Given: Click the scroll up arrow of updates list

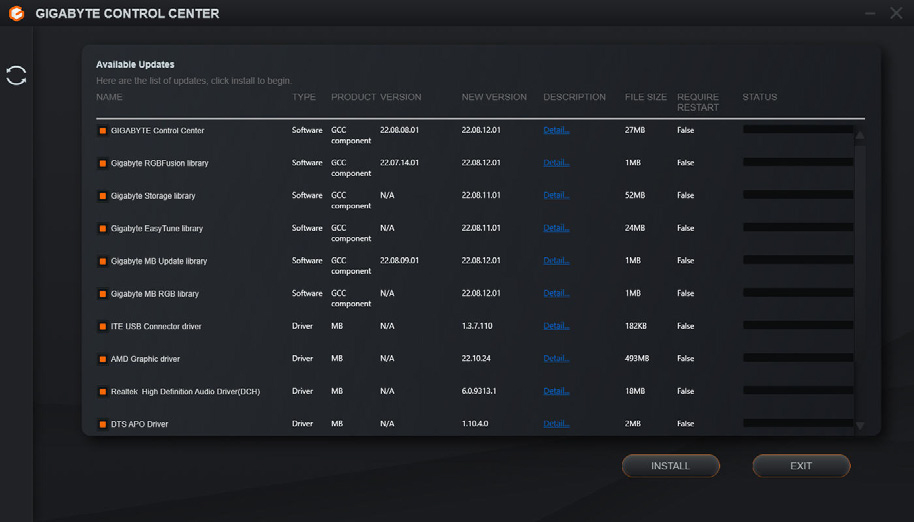Looking at the screenshot, I should [x=860, y=134].
